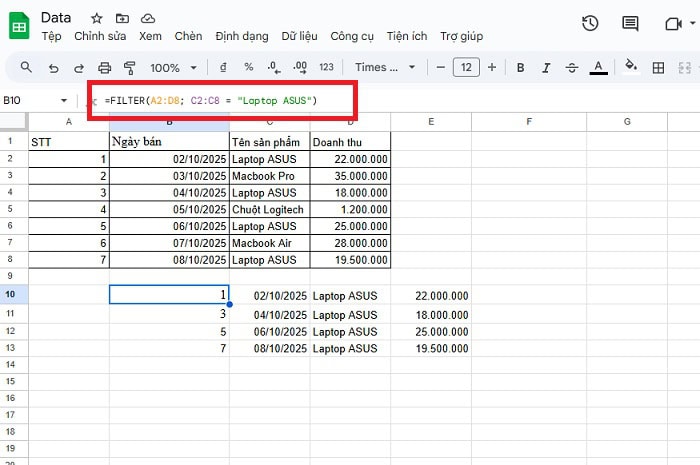Open version history clock icon
The image size is (700, 465).
(x=590, y=23)
